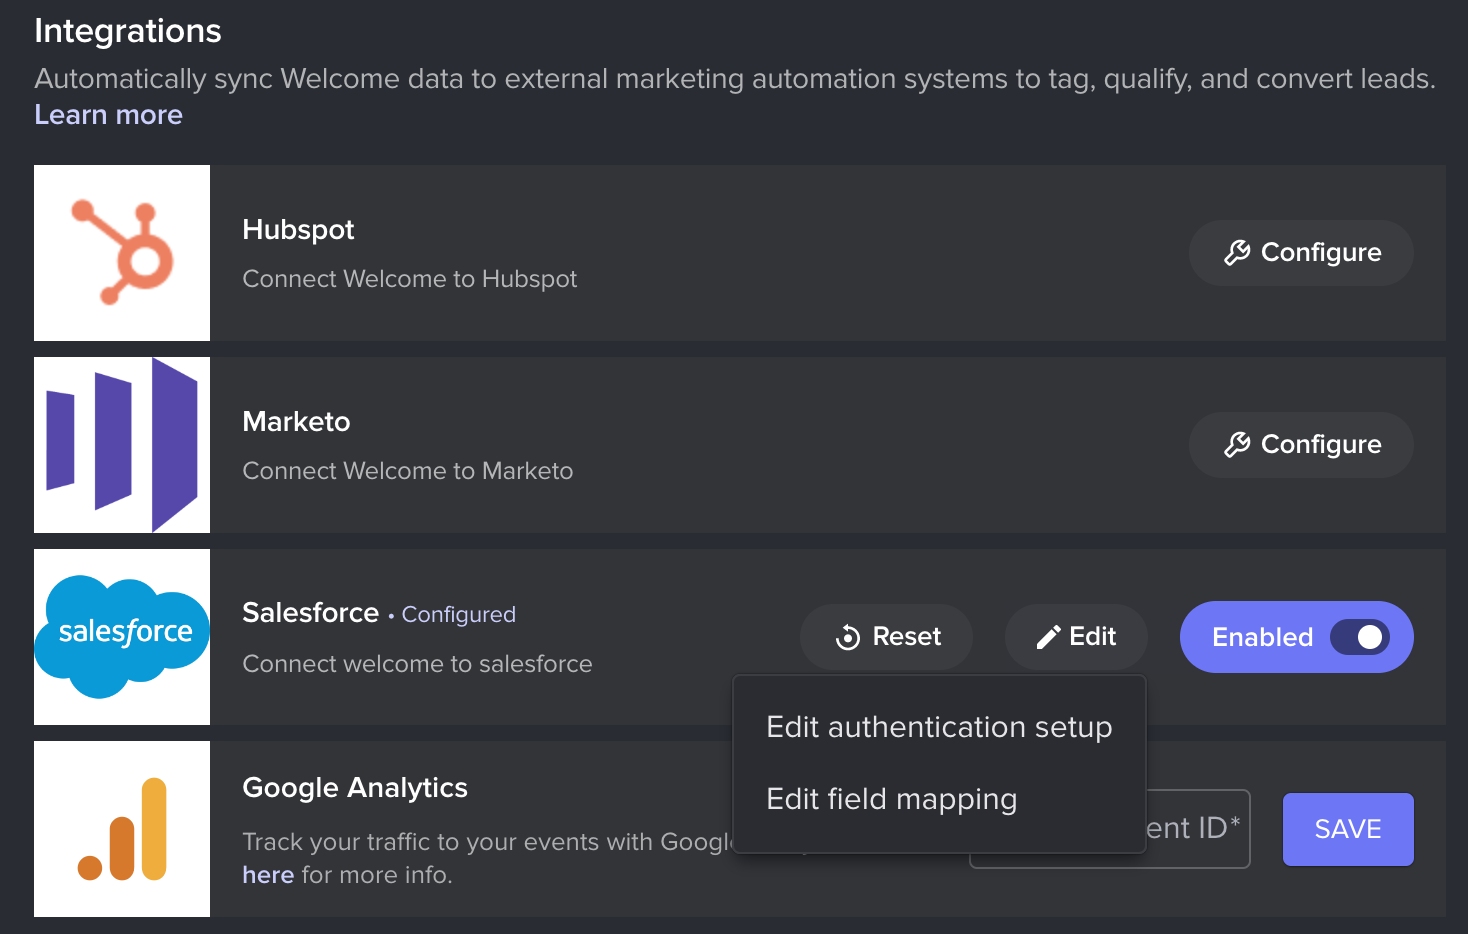Click wrench icon in Hubspot Configure button
This screenshot has width=1468, height=934.
pyautogui.click(x=1237, y=253)
